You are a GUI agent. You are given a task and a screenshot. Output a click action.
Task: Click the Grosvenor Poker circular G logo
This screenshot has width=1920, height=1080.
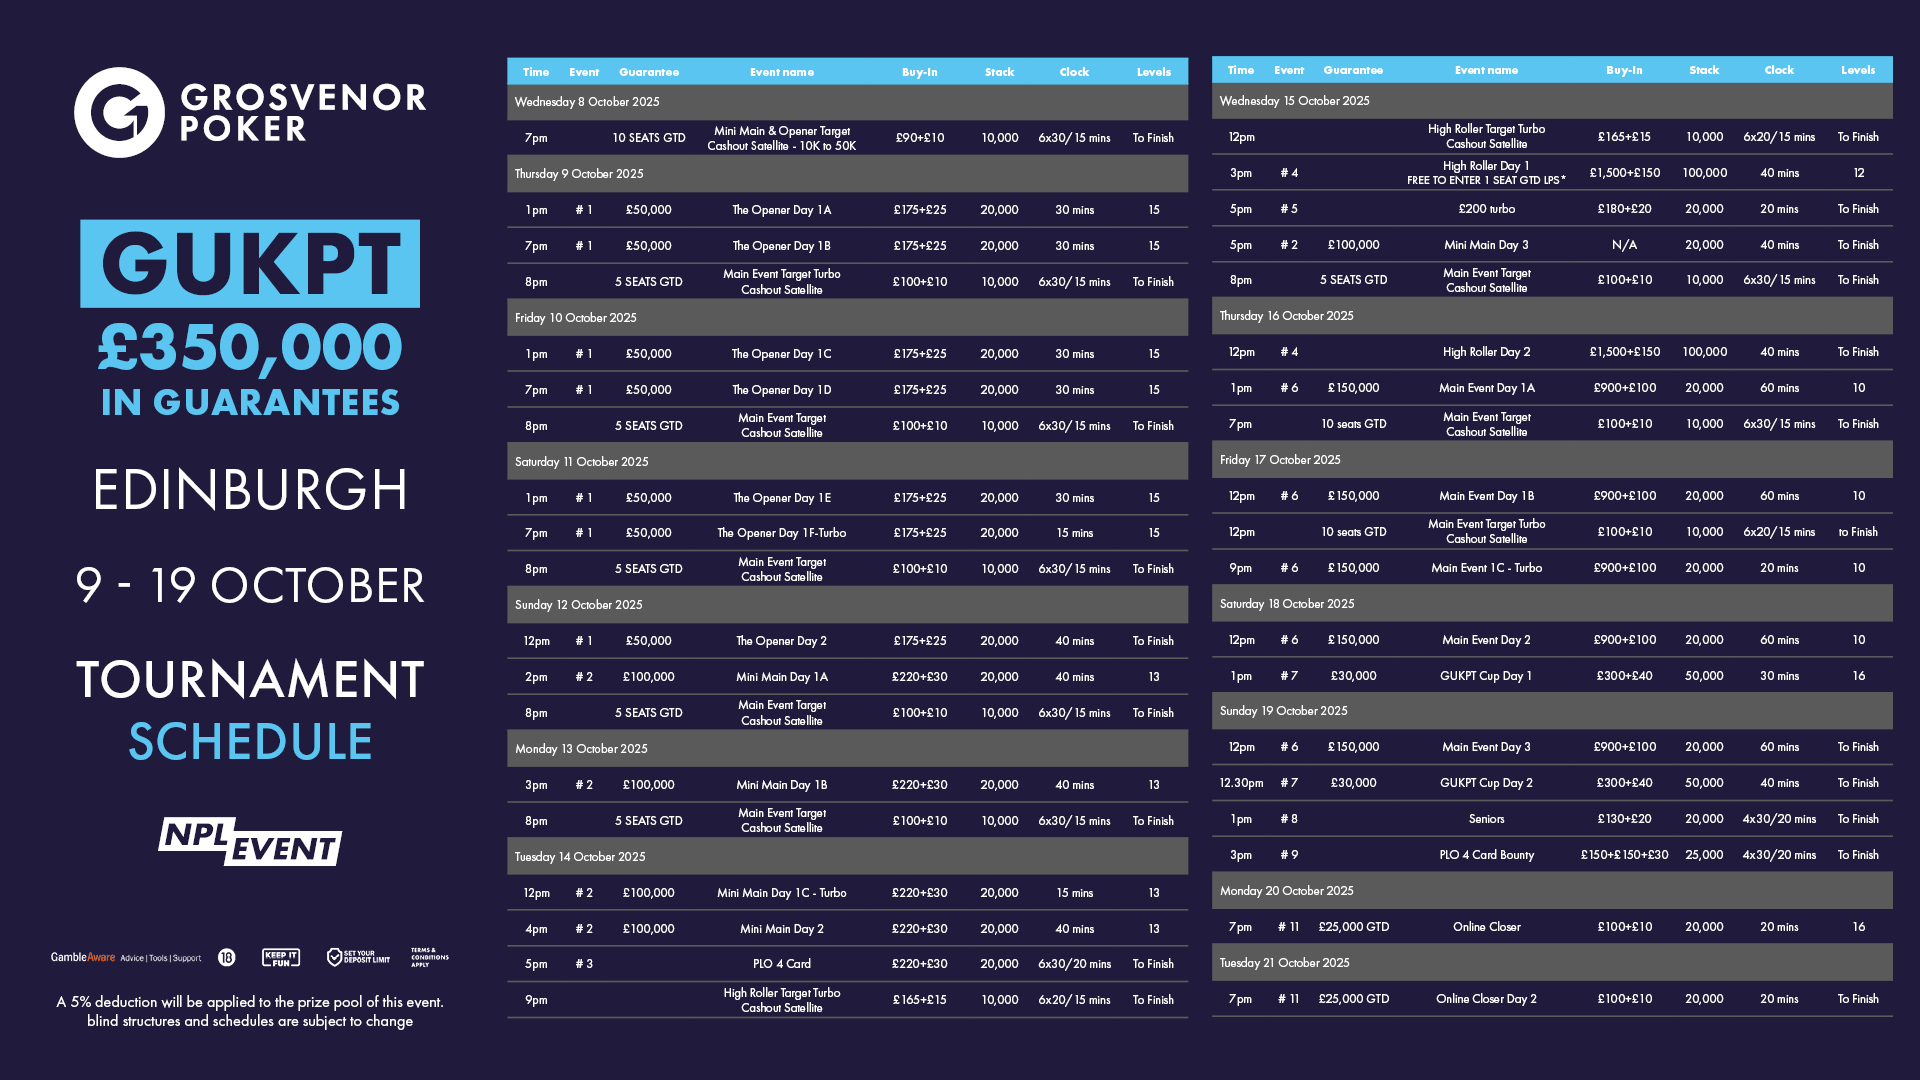tap(119, 113)
